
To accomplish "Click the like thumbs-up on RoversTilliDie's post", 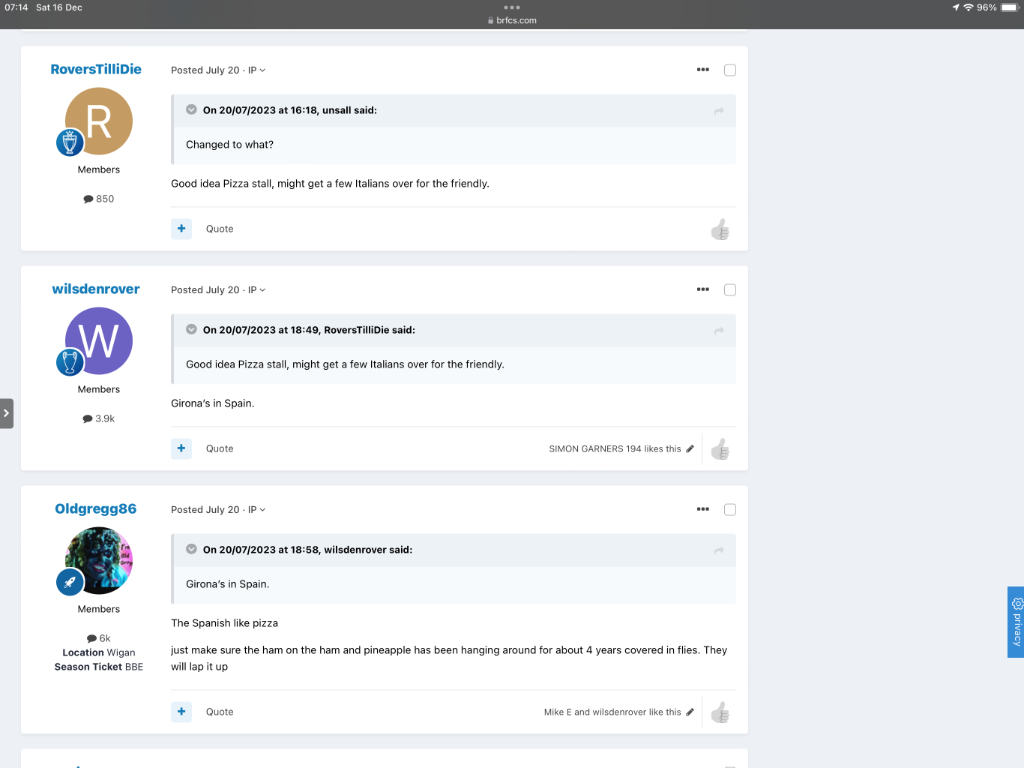I will click(720, 230).
